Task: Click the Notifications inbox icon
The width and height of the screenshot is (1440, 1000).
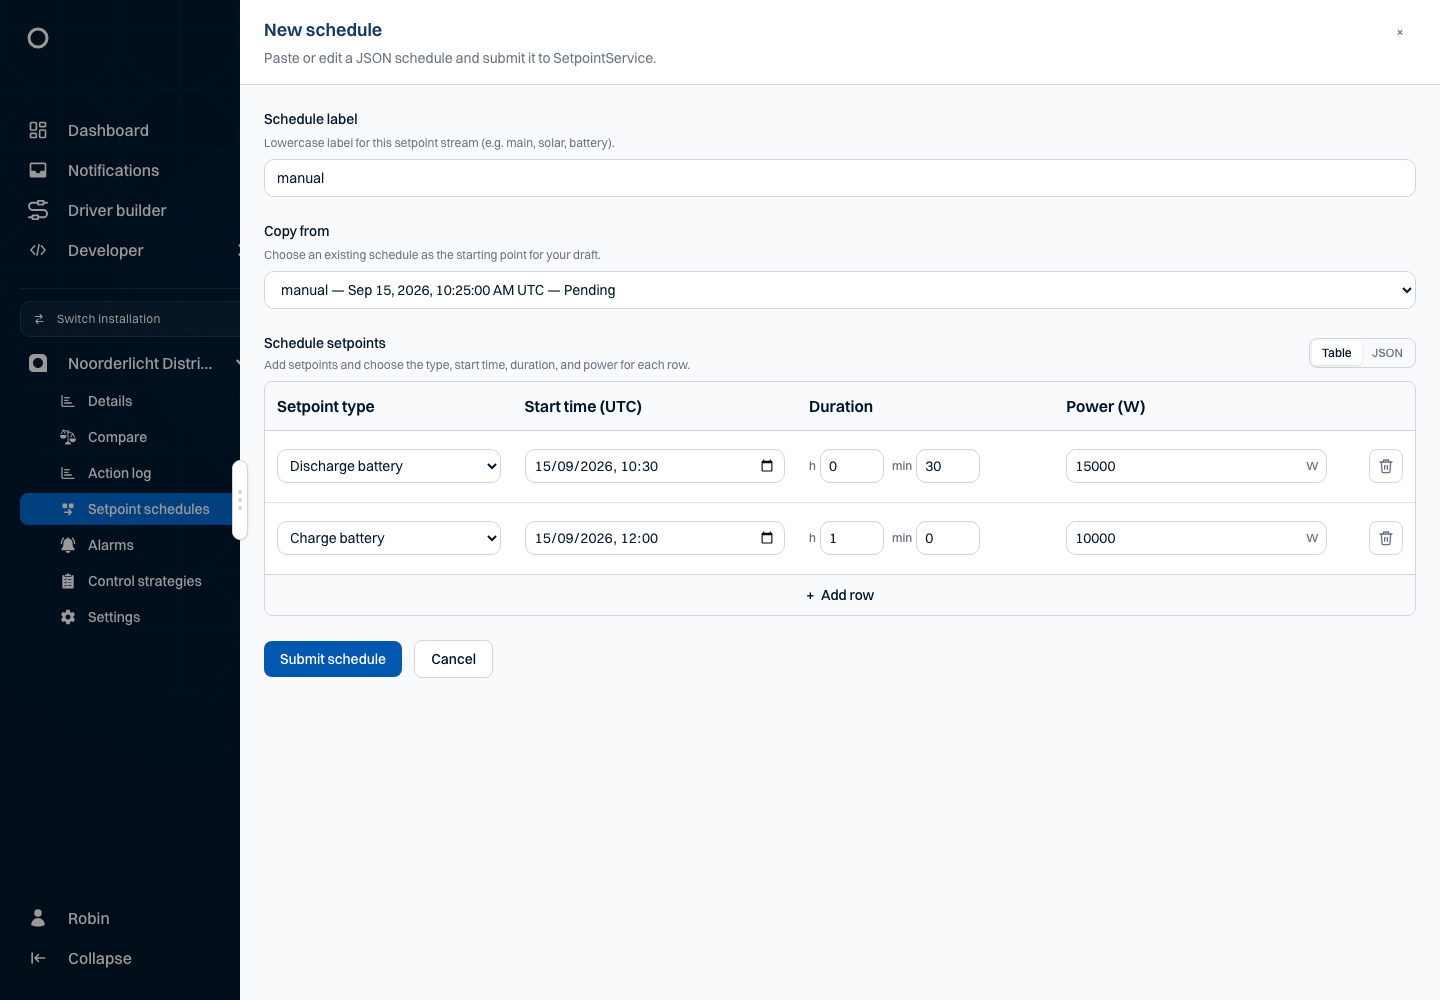Action: [38, 170]
